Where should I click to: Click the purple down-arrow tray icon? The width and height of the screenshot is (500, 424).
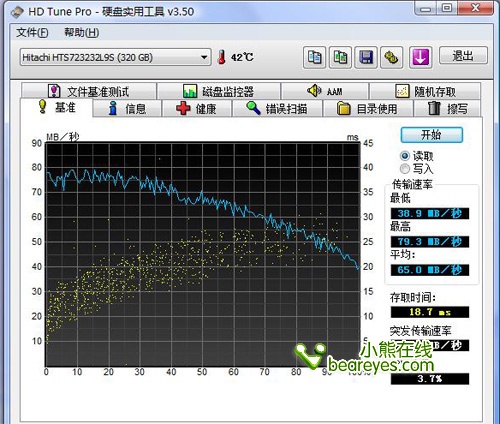click(420, 58)
